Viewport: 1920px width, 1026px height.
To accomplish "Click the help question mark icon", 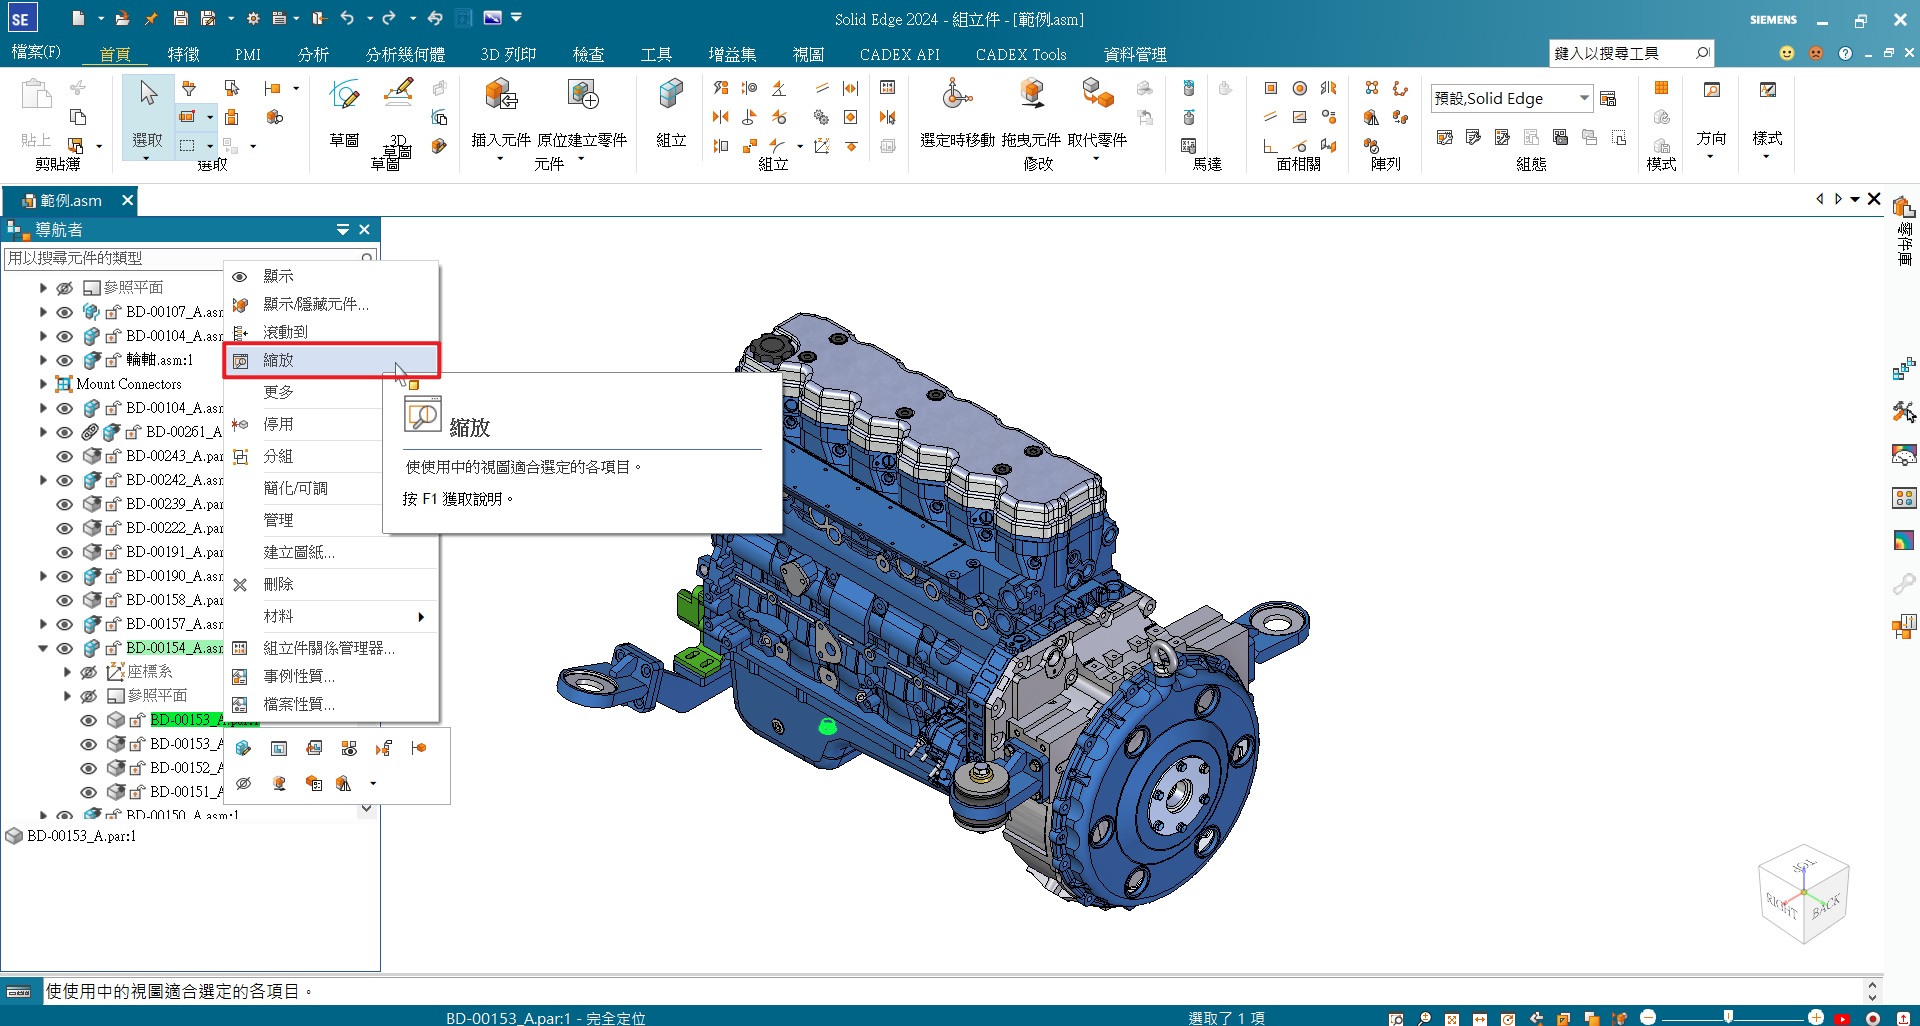I will click(x=1845, y=53).
